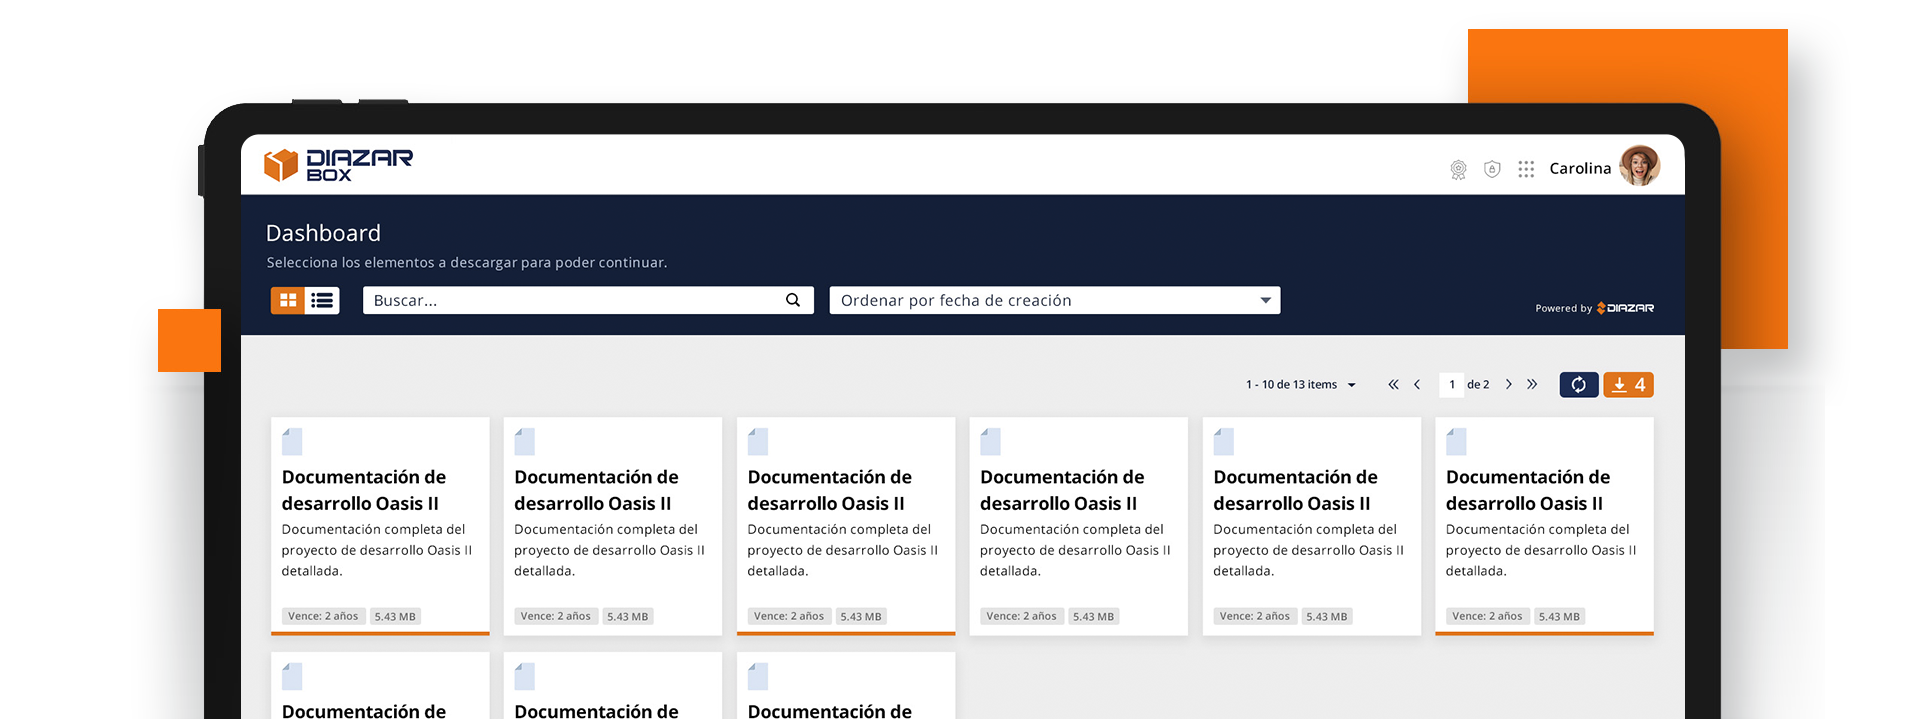Click the dark blue refresh button
The width and height of the screenshot is (1920, 719).
point(1579,385)
